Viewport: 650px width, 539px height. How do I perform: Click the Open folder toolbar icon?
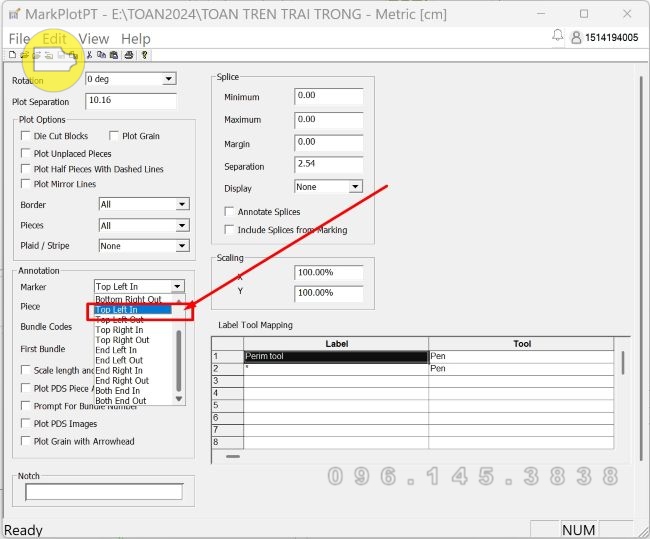[24, 55]
